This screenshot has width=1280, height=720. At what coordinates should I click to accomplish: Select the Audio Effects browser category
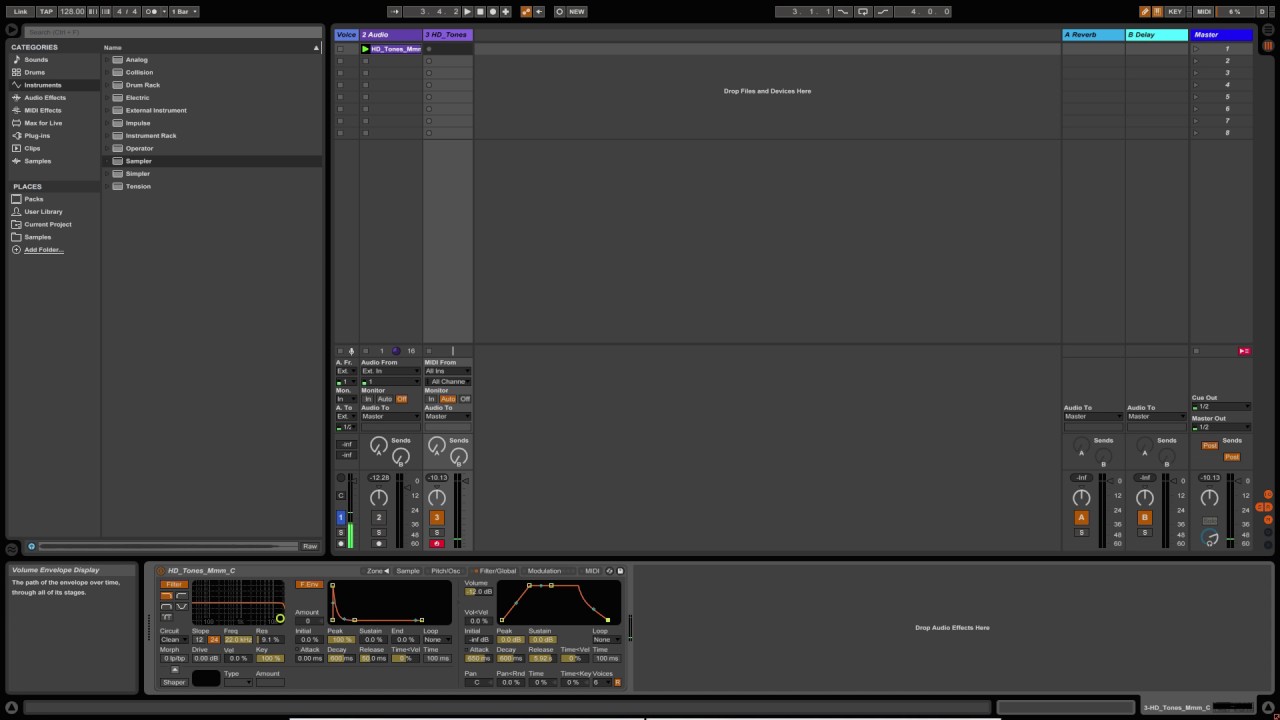(x=45, y=98)
